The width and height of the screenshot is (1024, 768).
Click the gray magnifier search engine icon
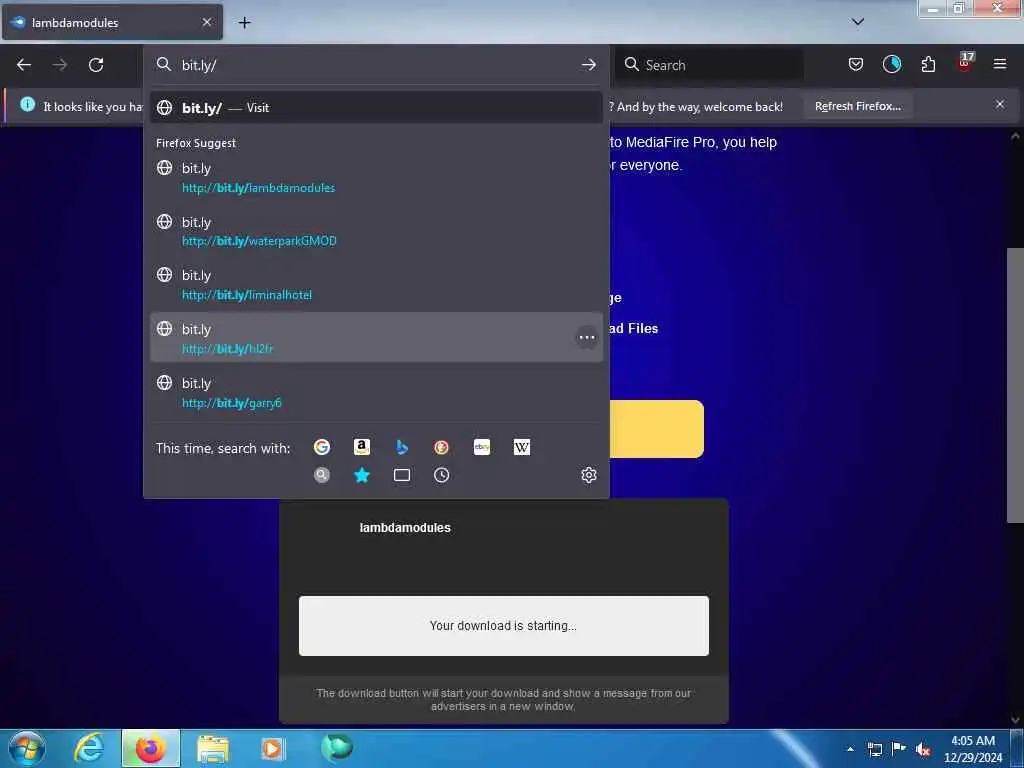[x=321, y=475]
